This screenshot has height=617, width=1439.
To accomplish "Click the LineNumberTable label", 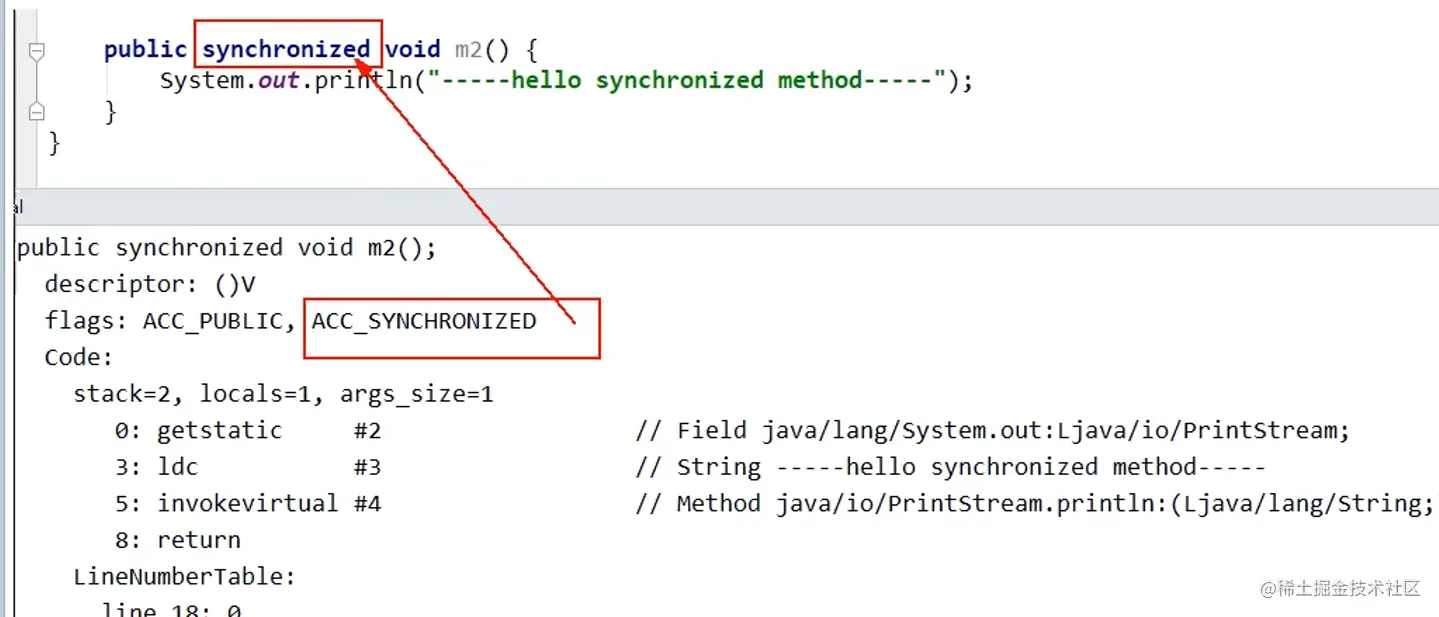I will click(185, 576).
